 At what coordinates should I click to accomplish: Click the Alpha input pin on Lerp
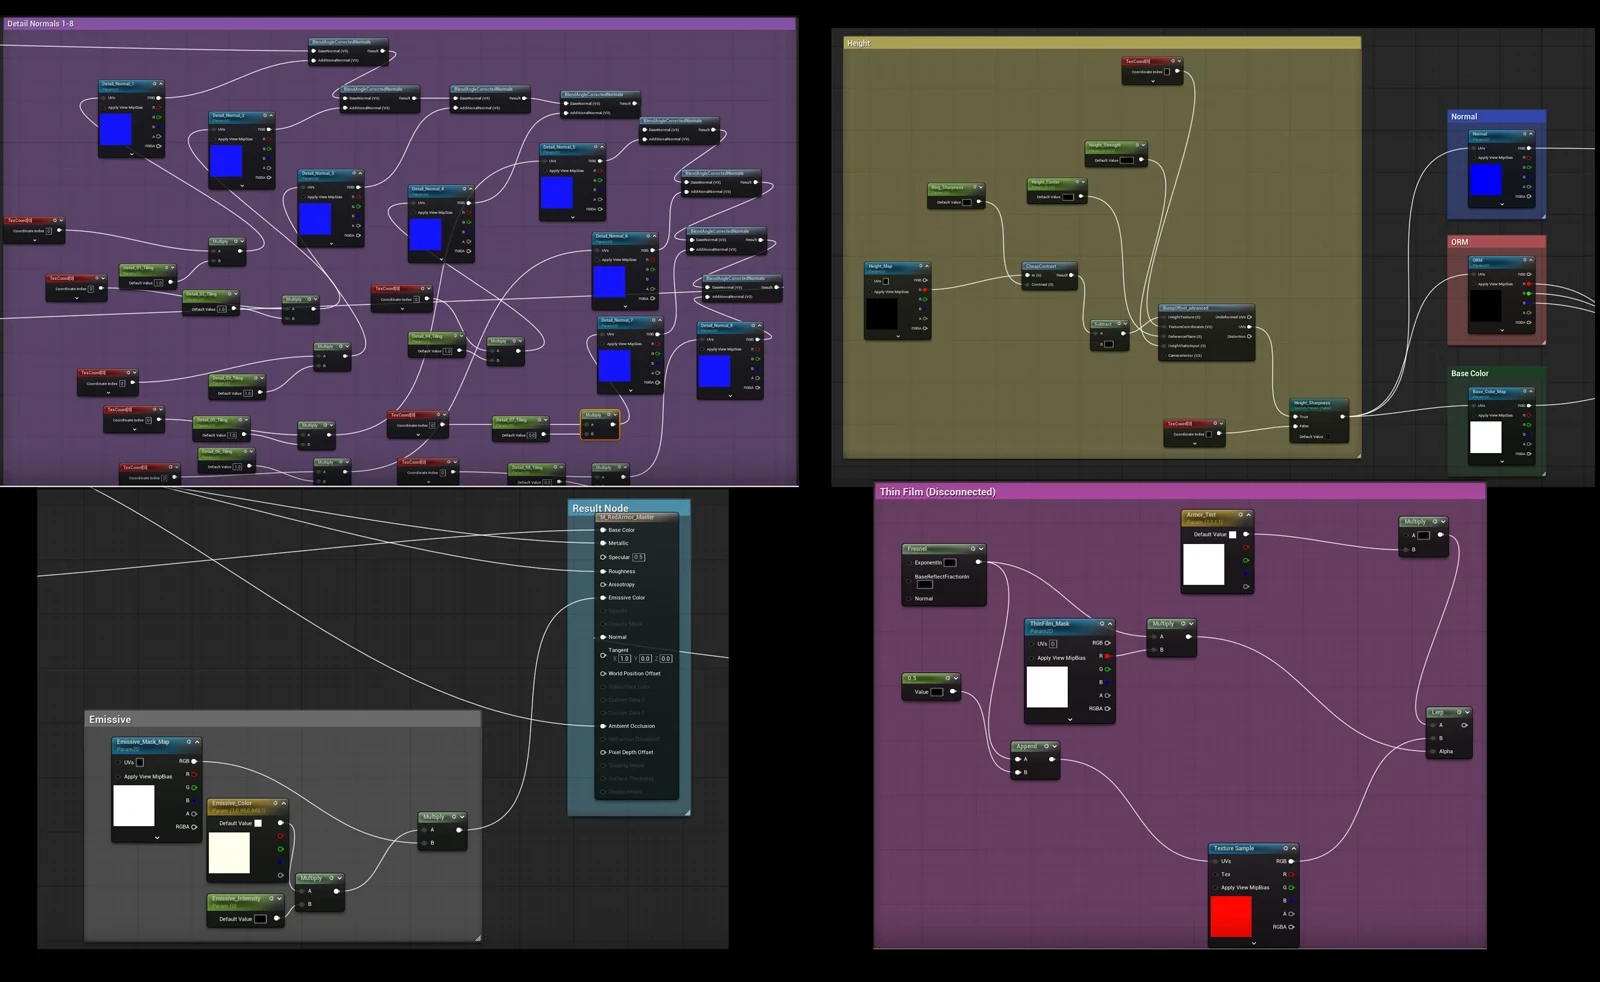pyautogui.click(x=1433, y=751)
